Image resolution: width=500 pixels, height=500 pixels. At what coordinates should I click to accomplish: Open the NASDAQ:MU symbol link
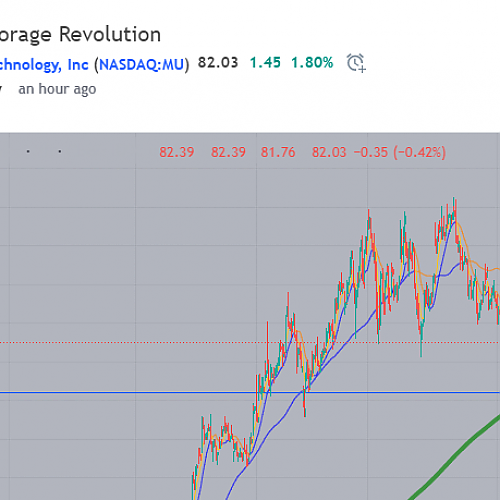click(x=142, y=64)
